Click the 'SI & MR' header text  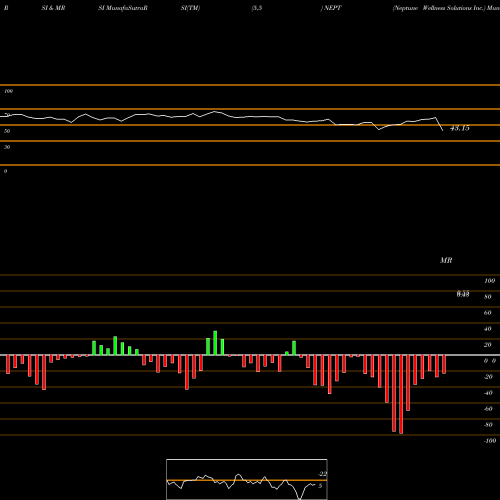pyautogui.click(x=53, y=8)
